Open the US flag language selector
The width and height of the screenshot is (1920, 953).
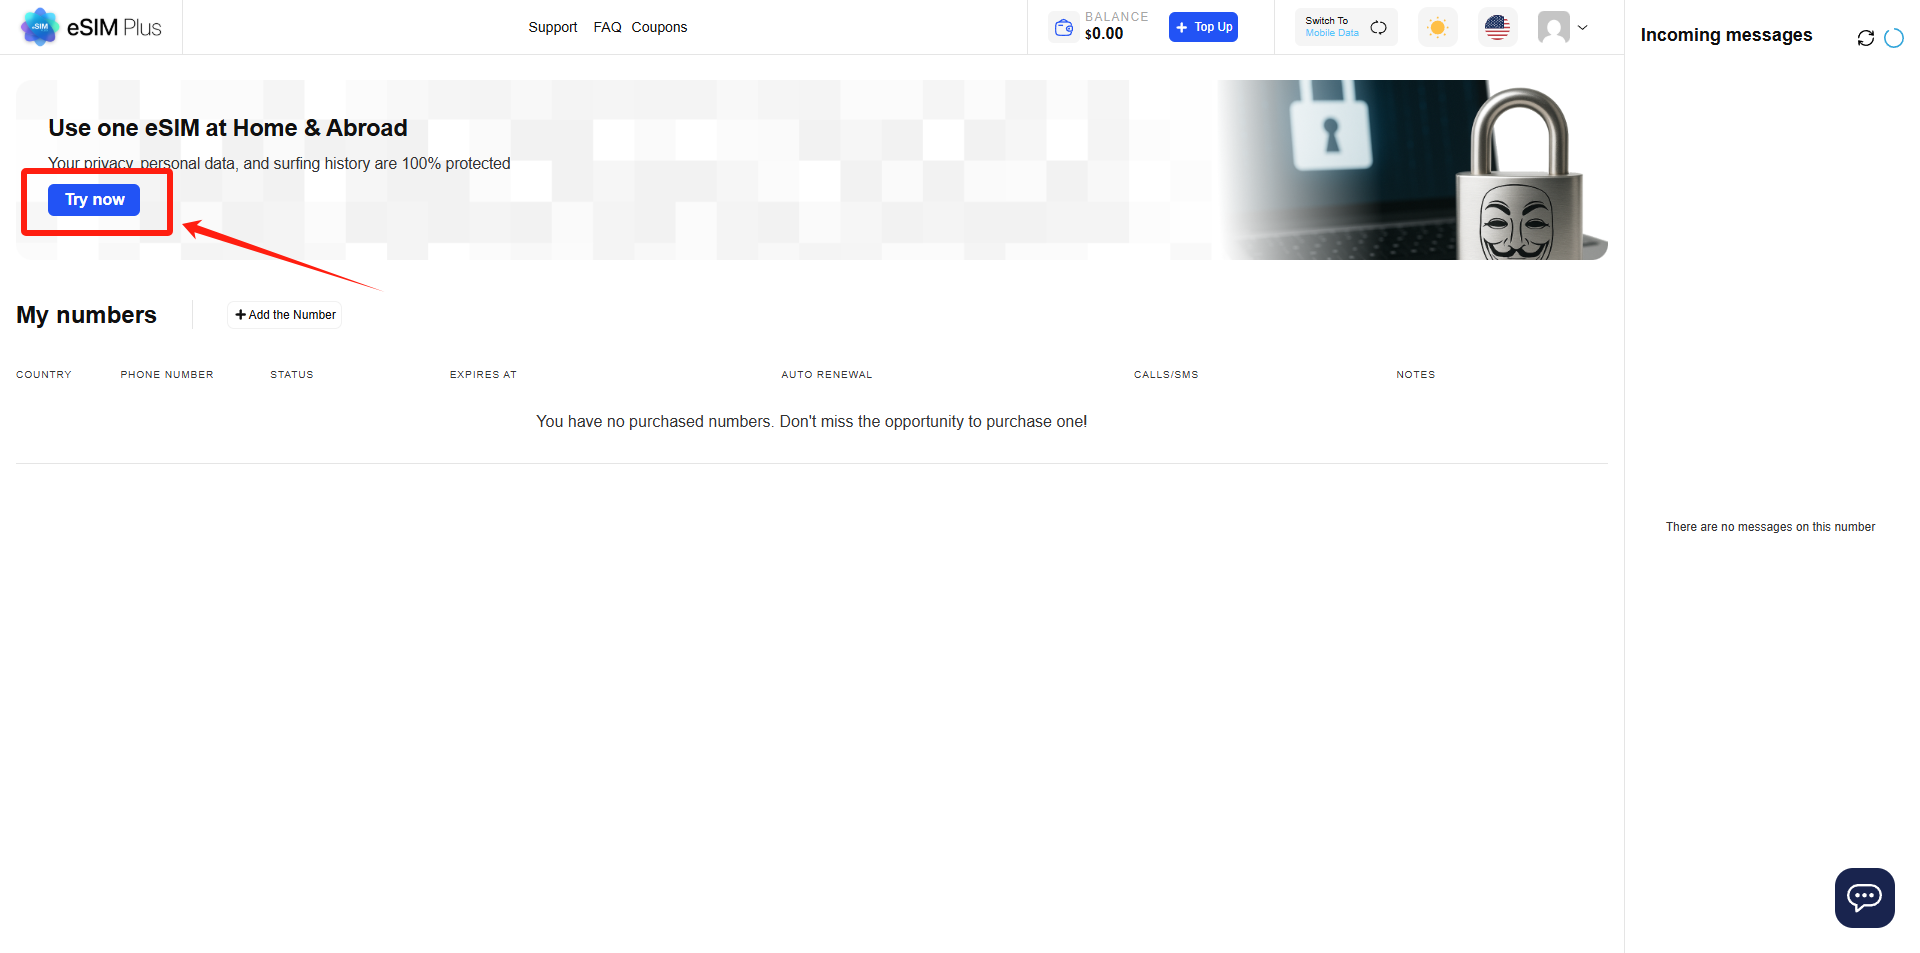pos(1497,27)
